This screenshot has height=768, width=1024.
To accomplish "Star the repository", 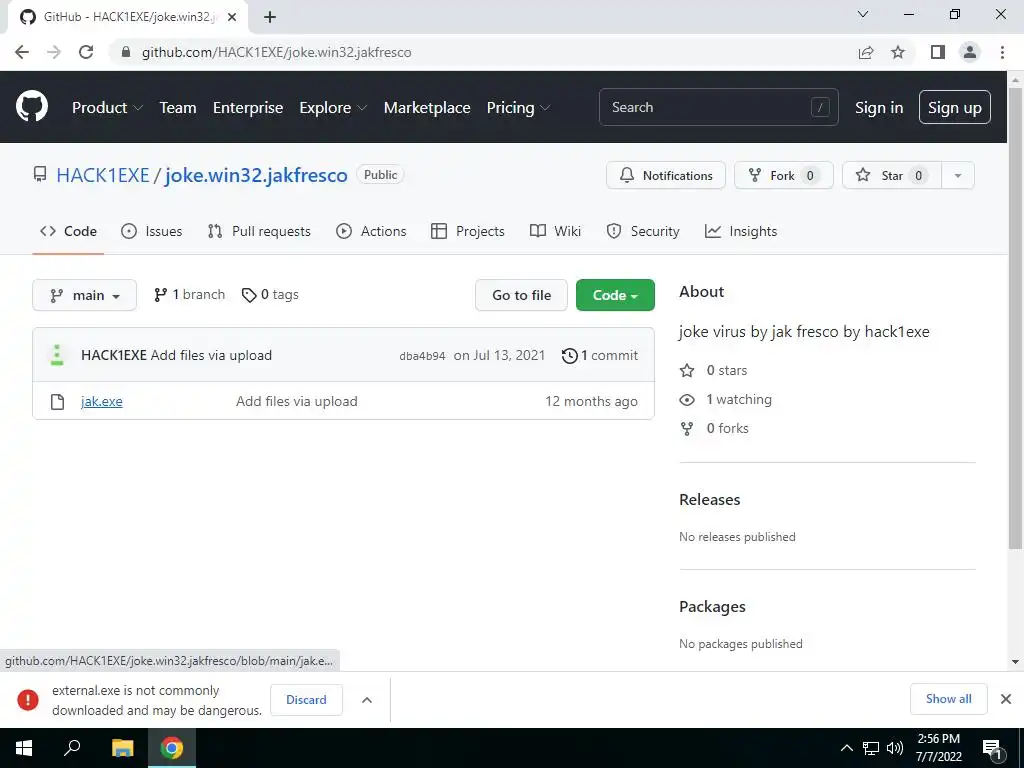I will point(891,175).
